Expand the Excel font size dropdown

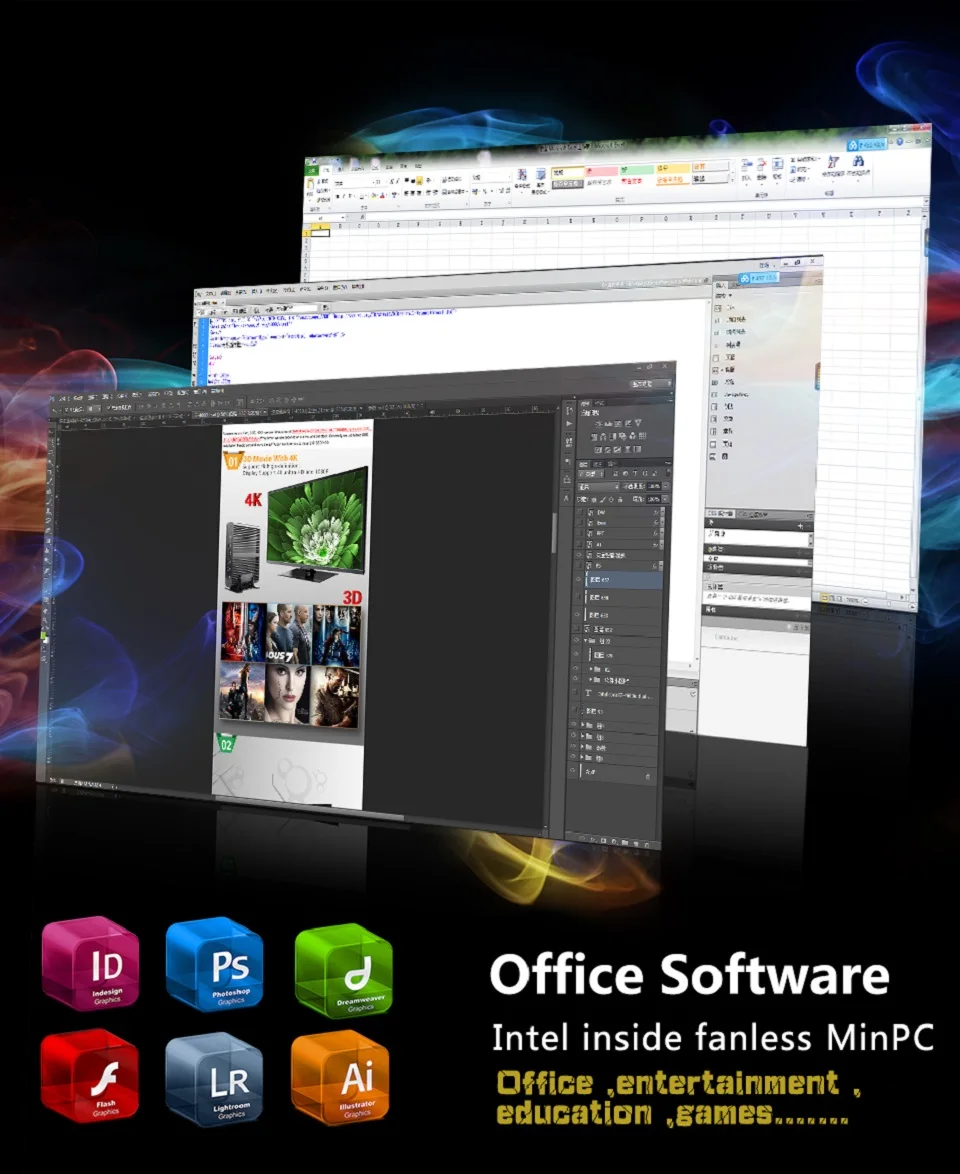tap(377, 182)
